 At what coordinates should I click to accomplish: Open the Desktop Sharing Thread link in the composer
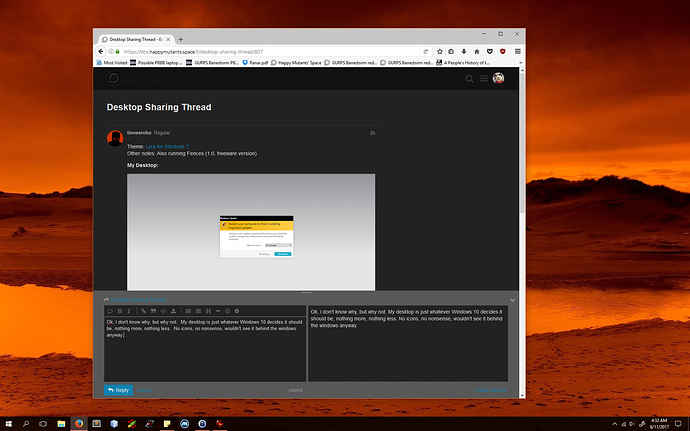138,300
